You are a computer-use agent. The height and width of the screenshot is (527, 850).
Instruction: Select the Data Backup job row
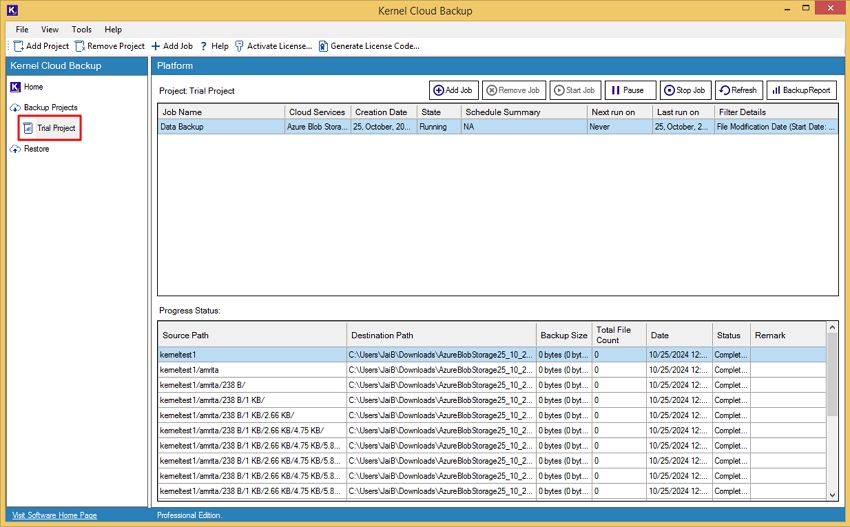(x=498, y=127)
